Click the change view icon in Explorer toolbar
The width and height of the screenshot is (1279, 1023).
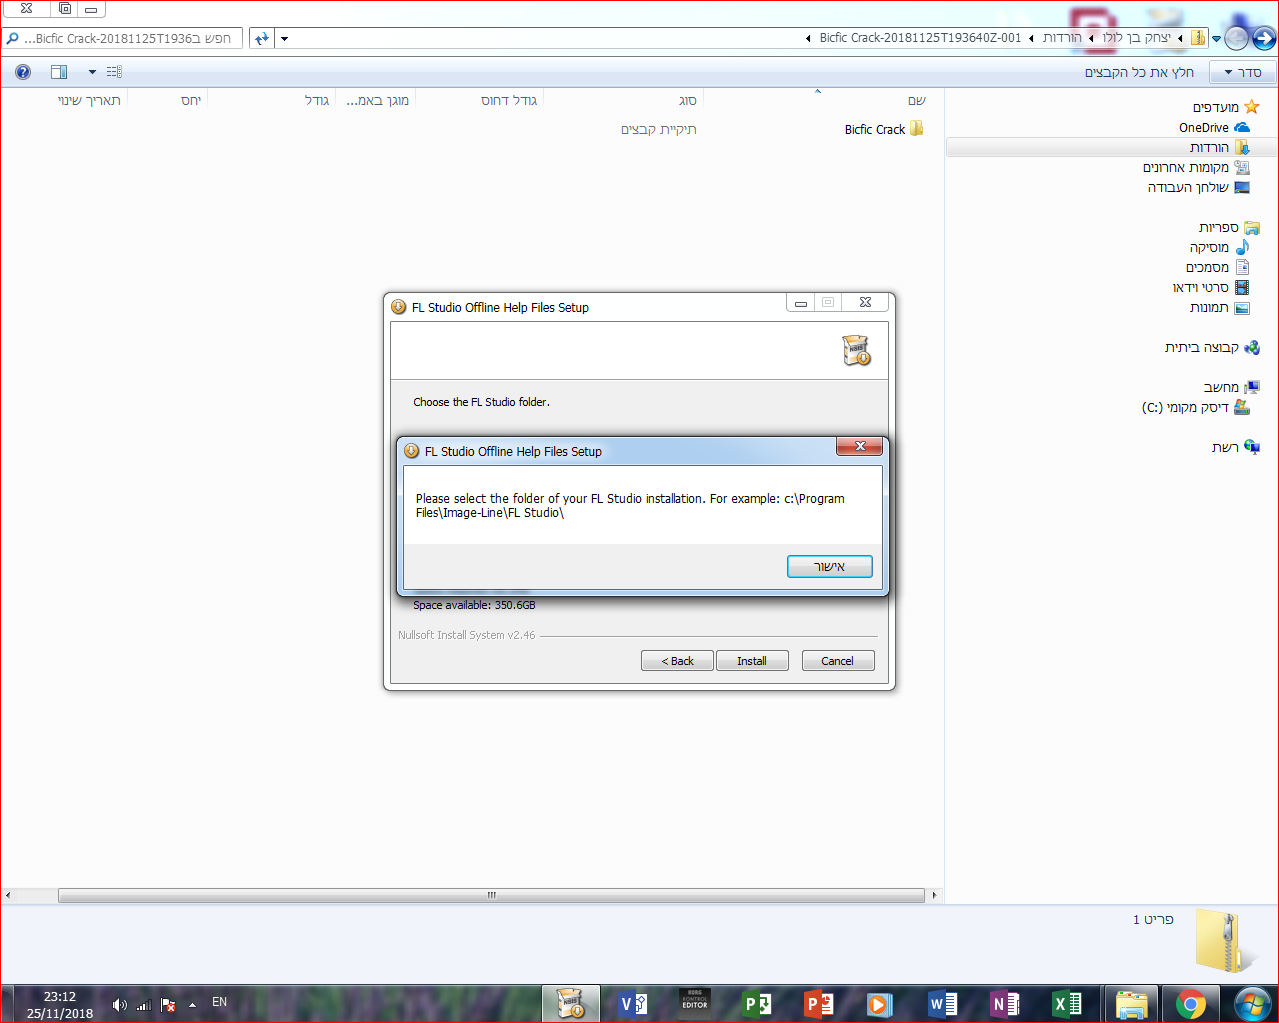click(x=114, y=72)
